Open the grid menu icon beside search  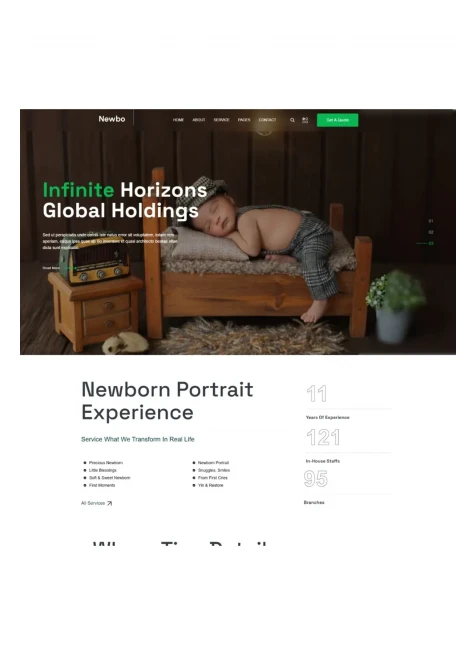[305, 120]
